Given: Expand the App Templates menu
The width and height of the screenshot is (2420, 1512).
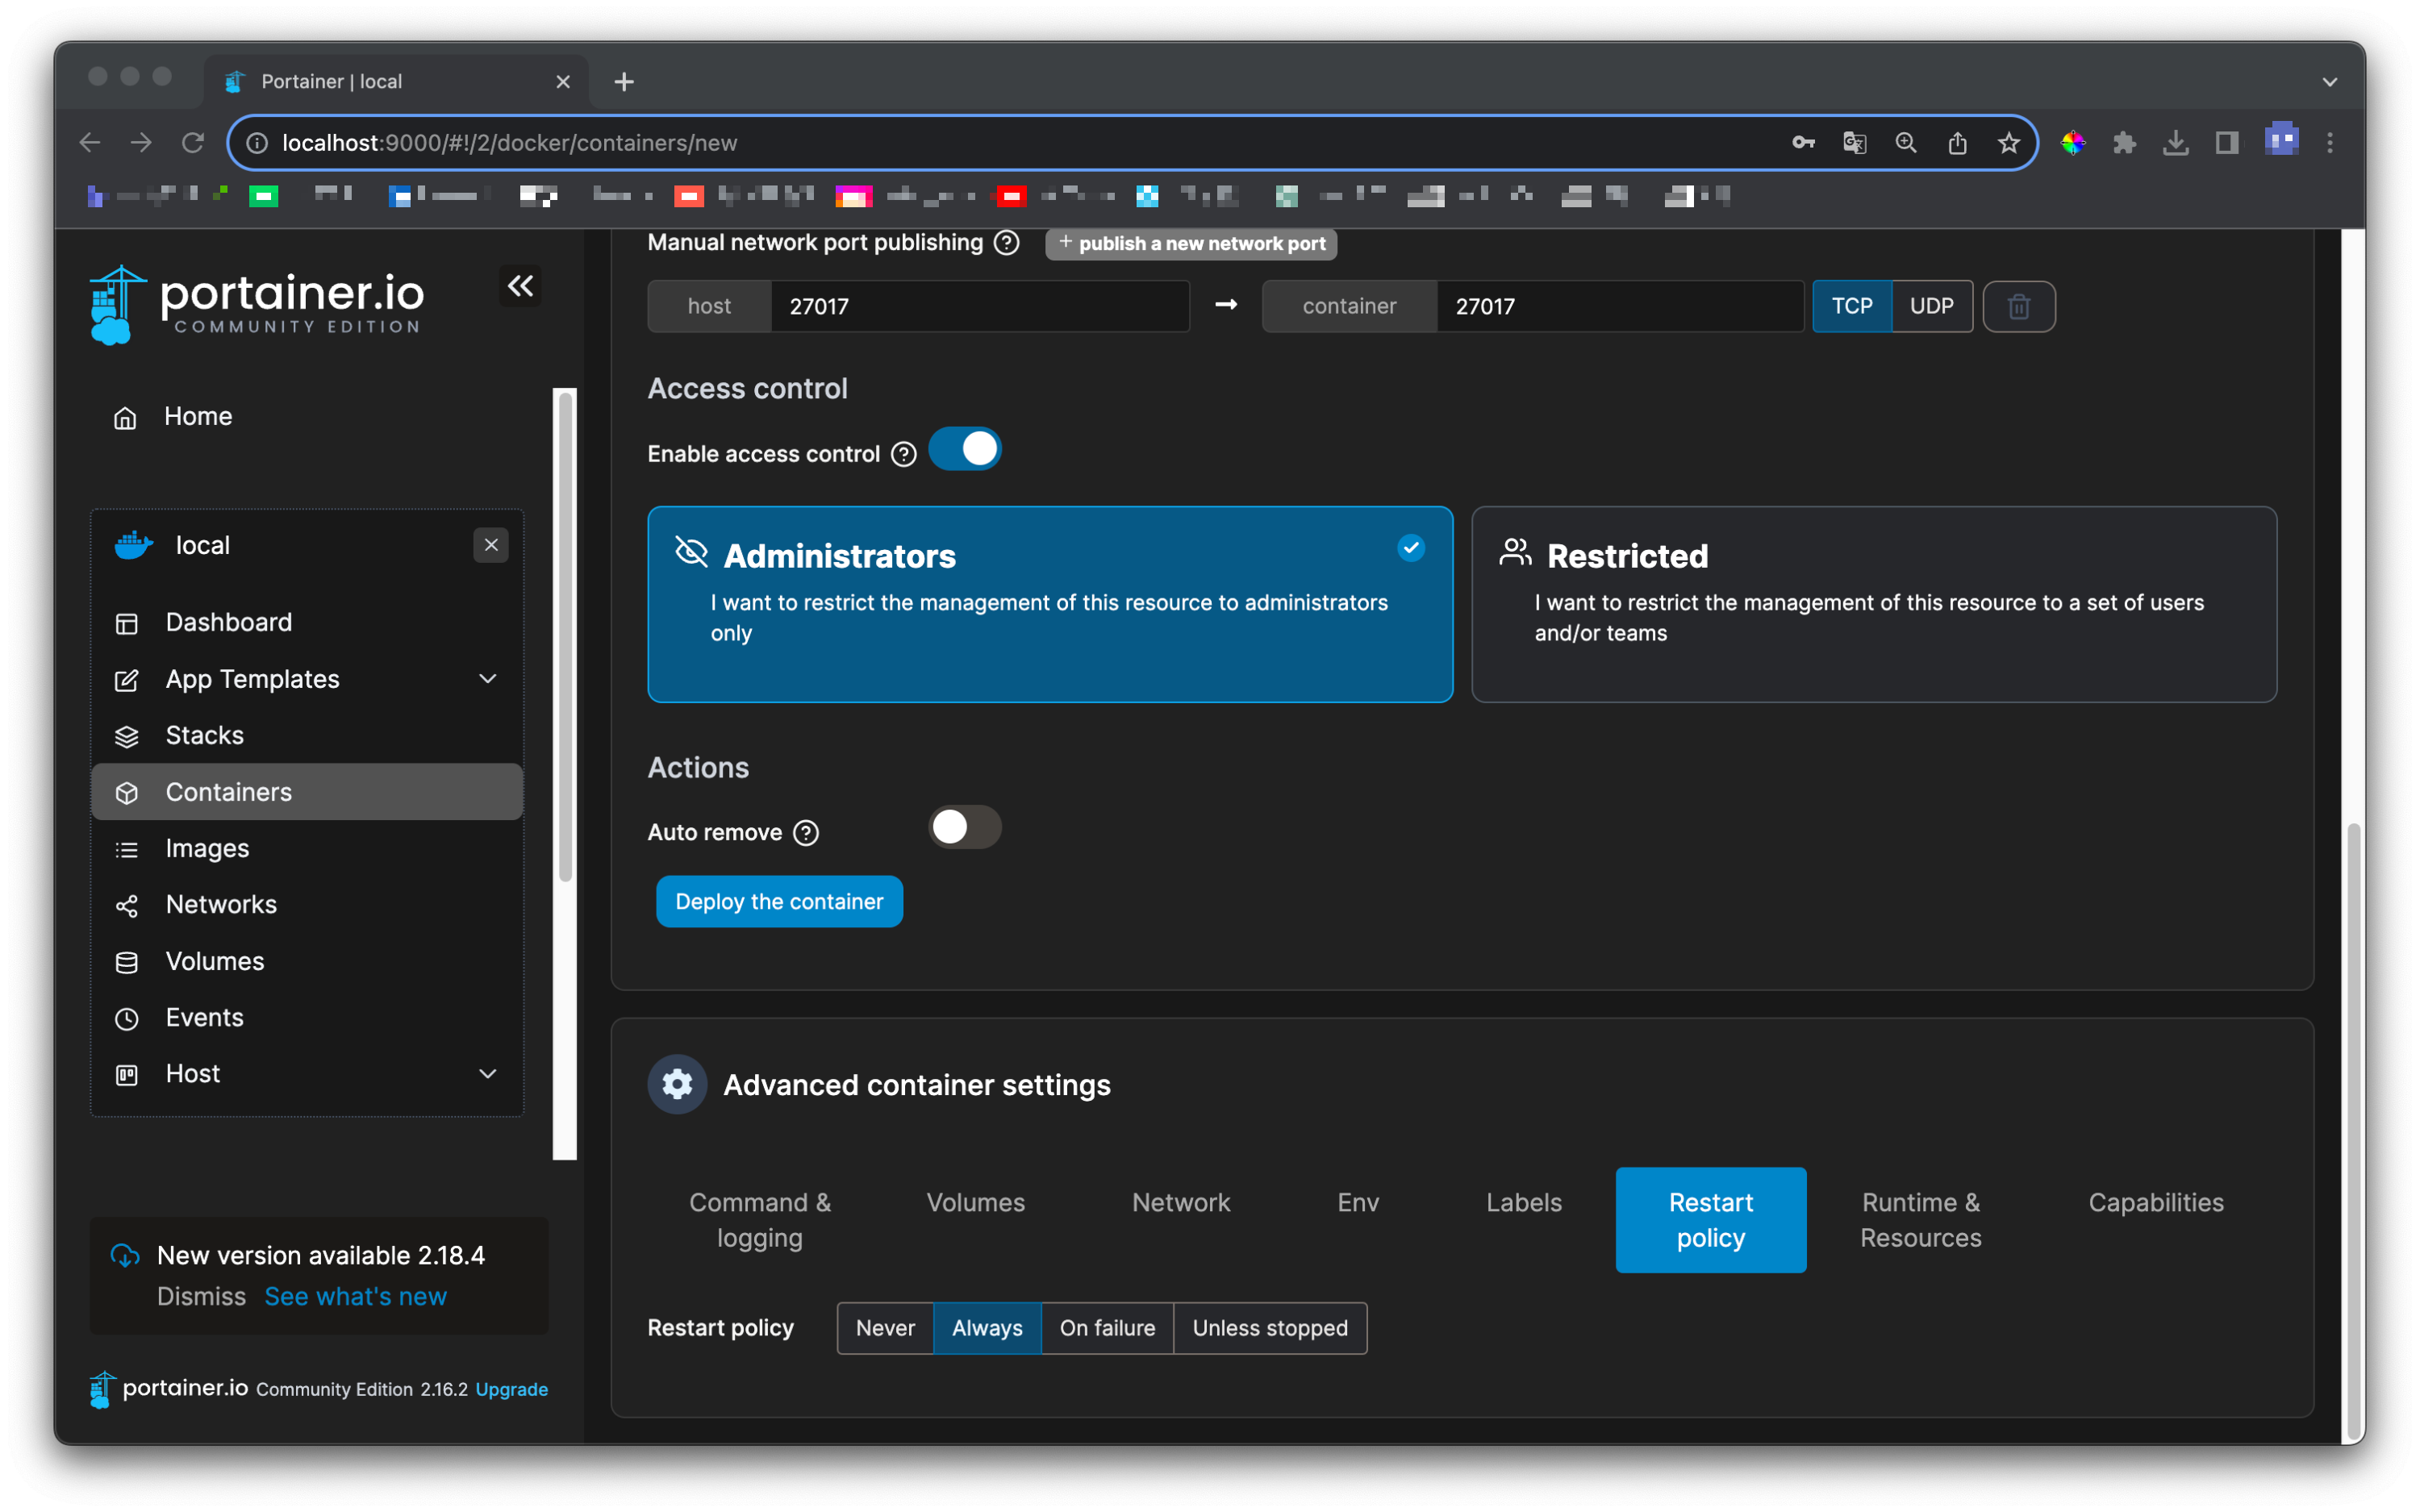Looking at the screenshot, I should click(487, 679).
